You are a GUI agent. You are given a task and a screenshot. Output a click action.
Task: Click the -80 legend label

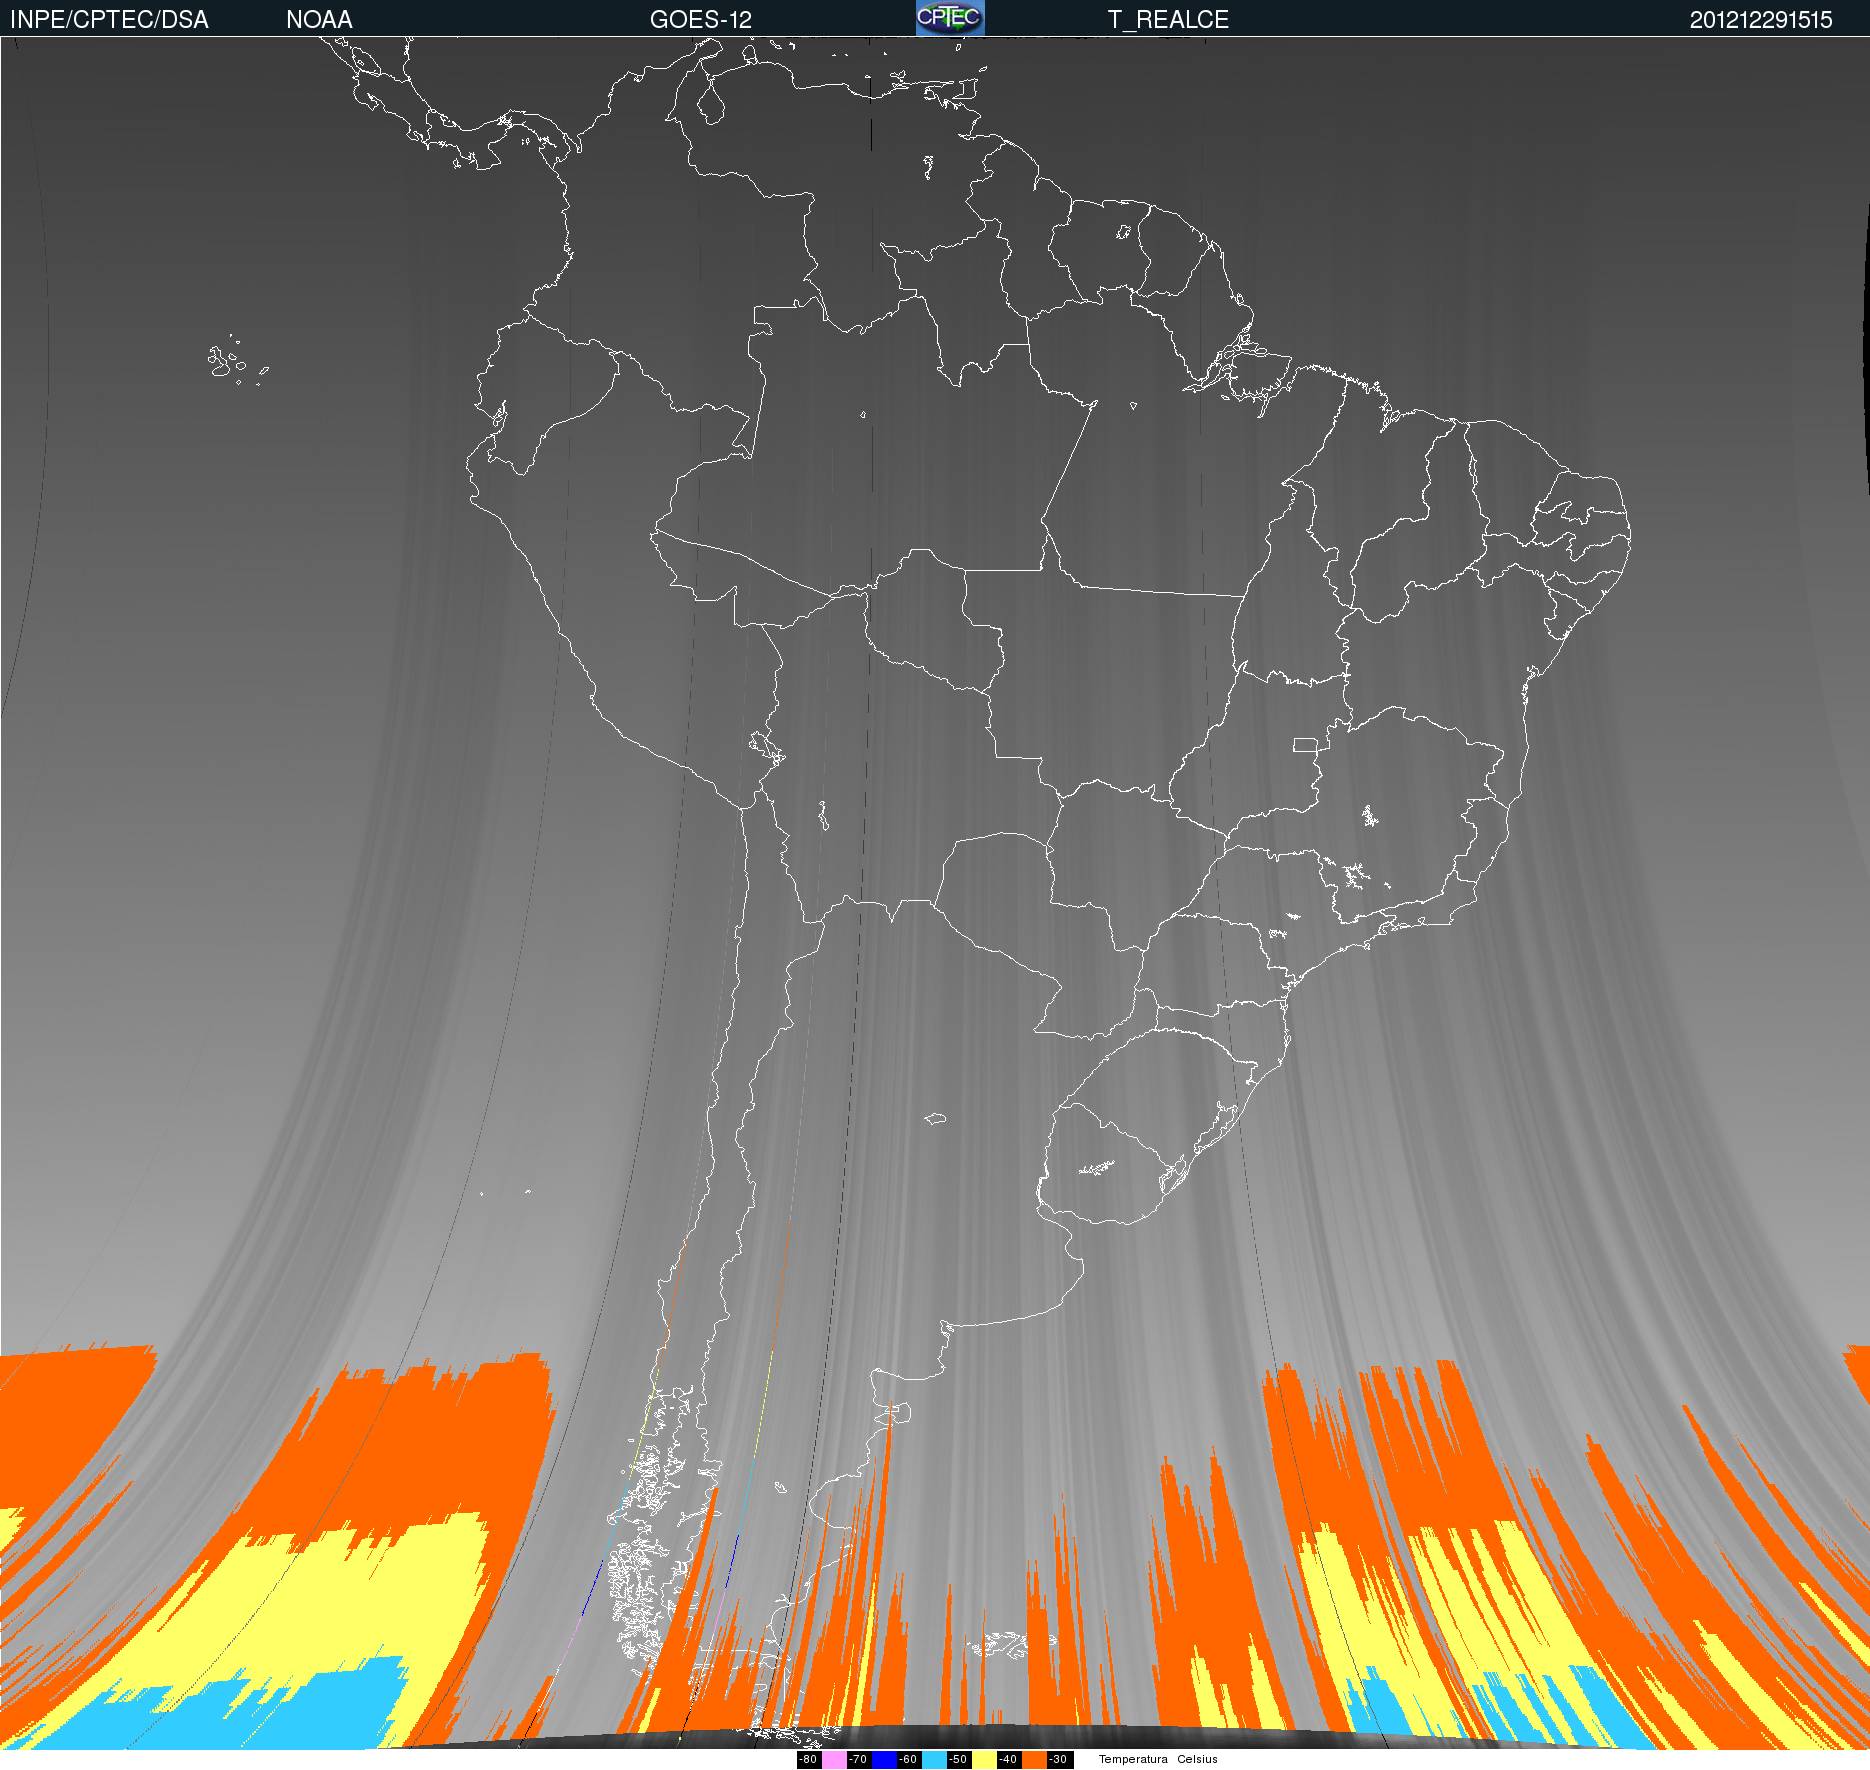809,1760
